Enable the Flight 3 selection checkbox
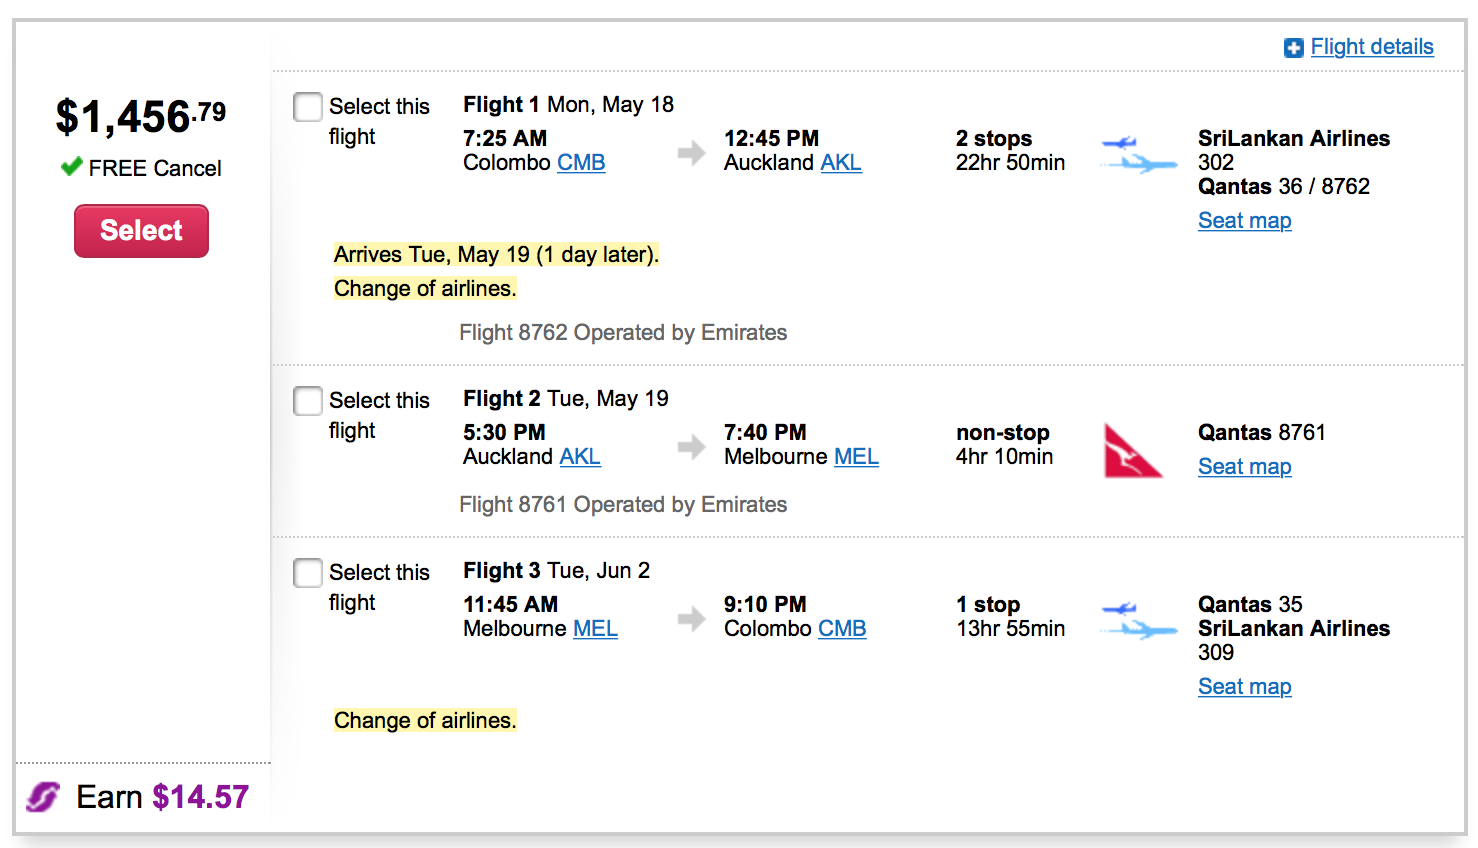Viewport: 1478px width, 848px height. 308,573
